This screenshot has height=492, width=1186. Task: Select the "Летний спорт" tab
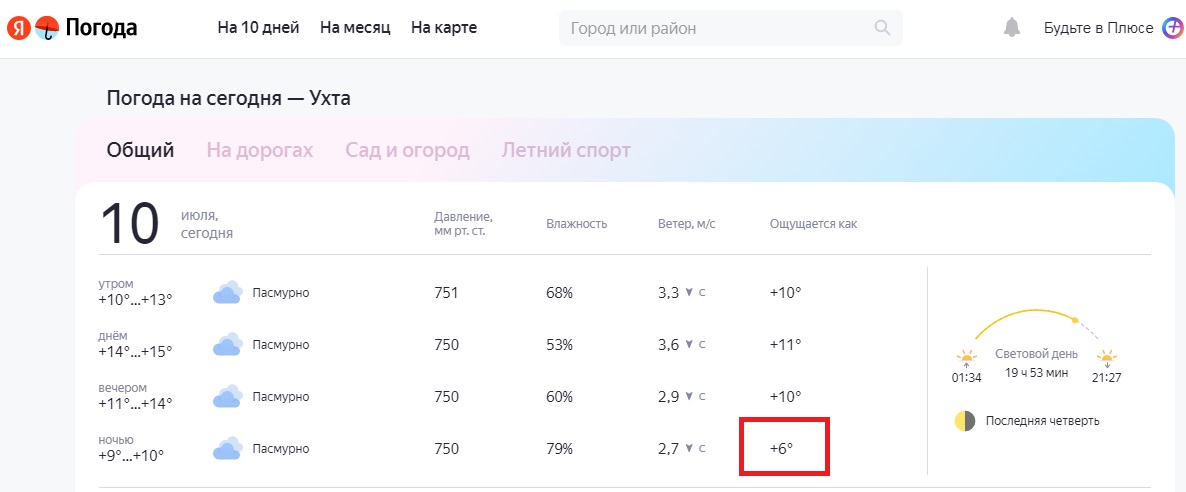pos(566,150)
